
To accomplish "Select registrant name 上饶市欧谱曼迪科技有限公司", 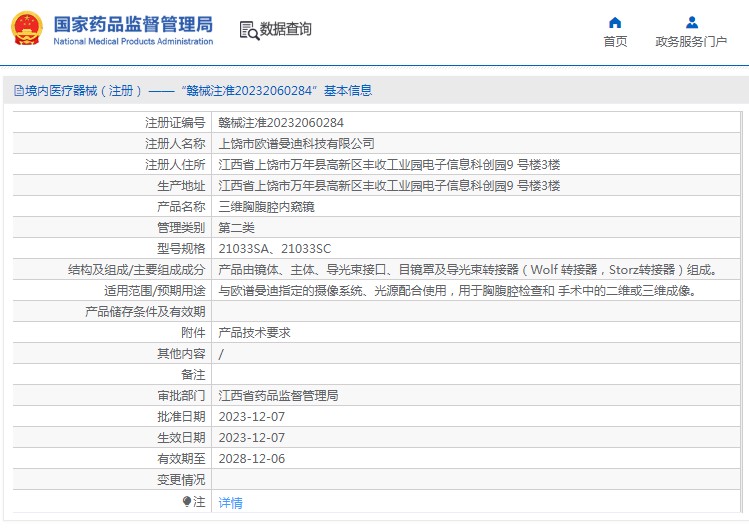I will pos(296,144).
